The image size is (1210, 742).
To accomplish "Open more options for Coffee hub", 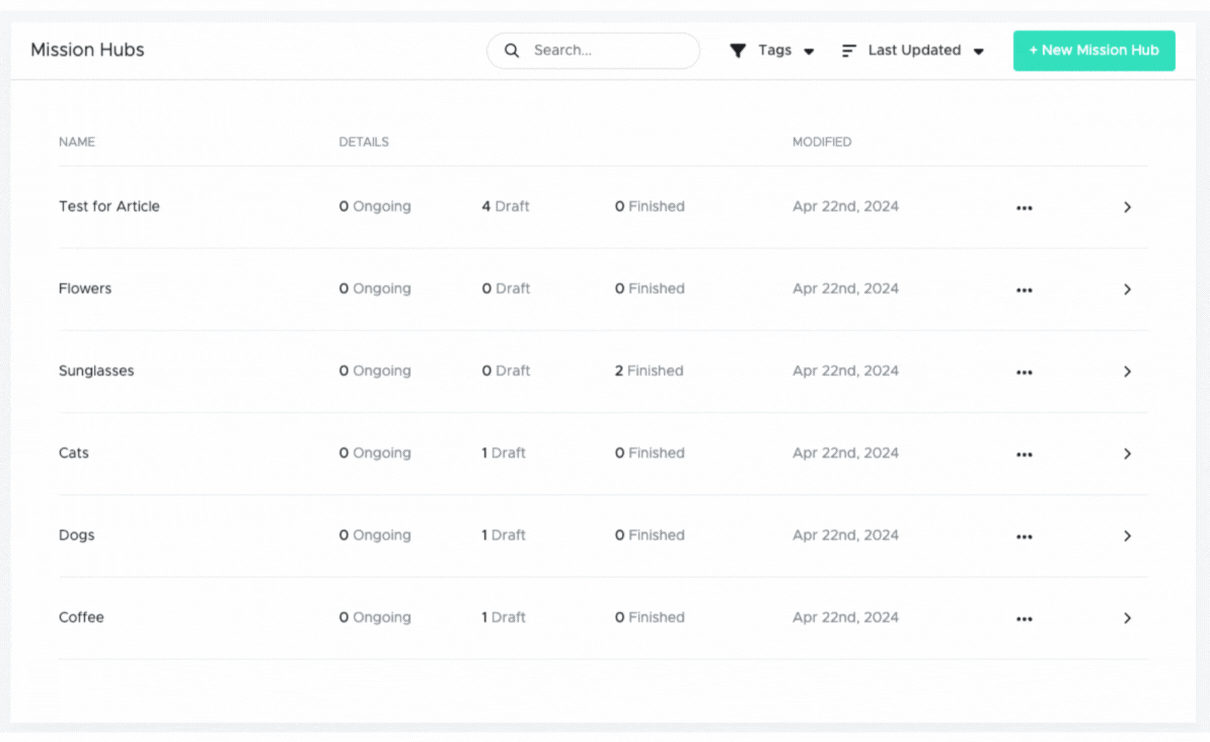I will click(1024, 619).
